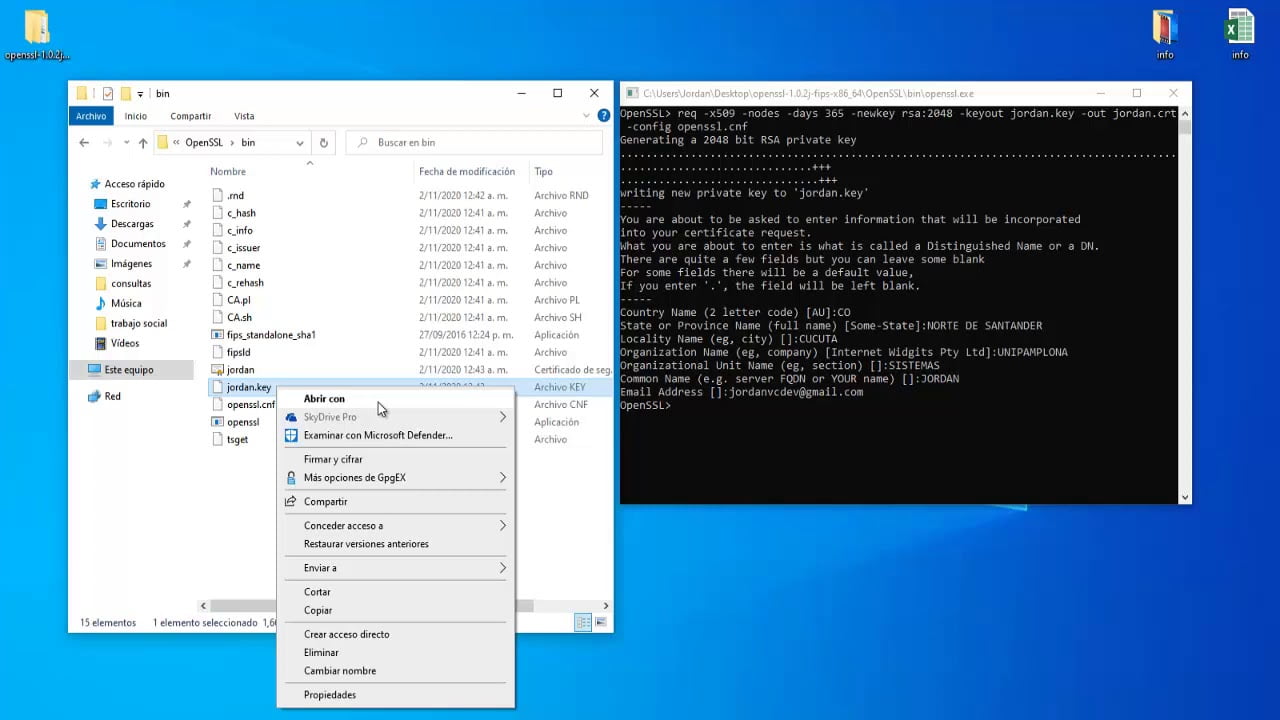This screenshot has width=1280, height=720.
Task: Click the refresh button beside address bar
Action: [323, 143]
